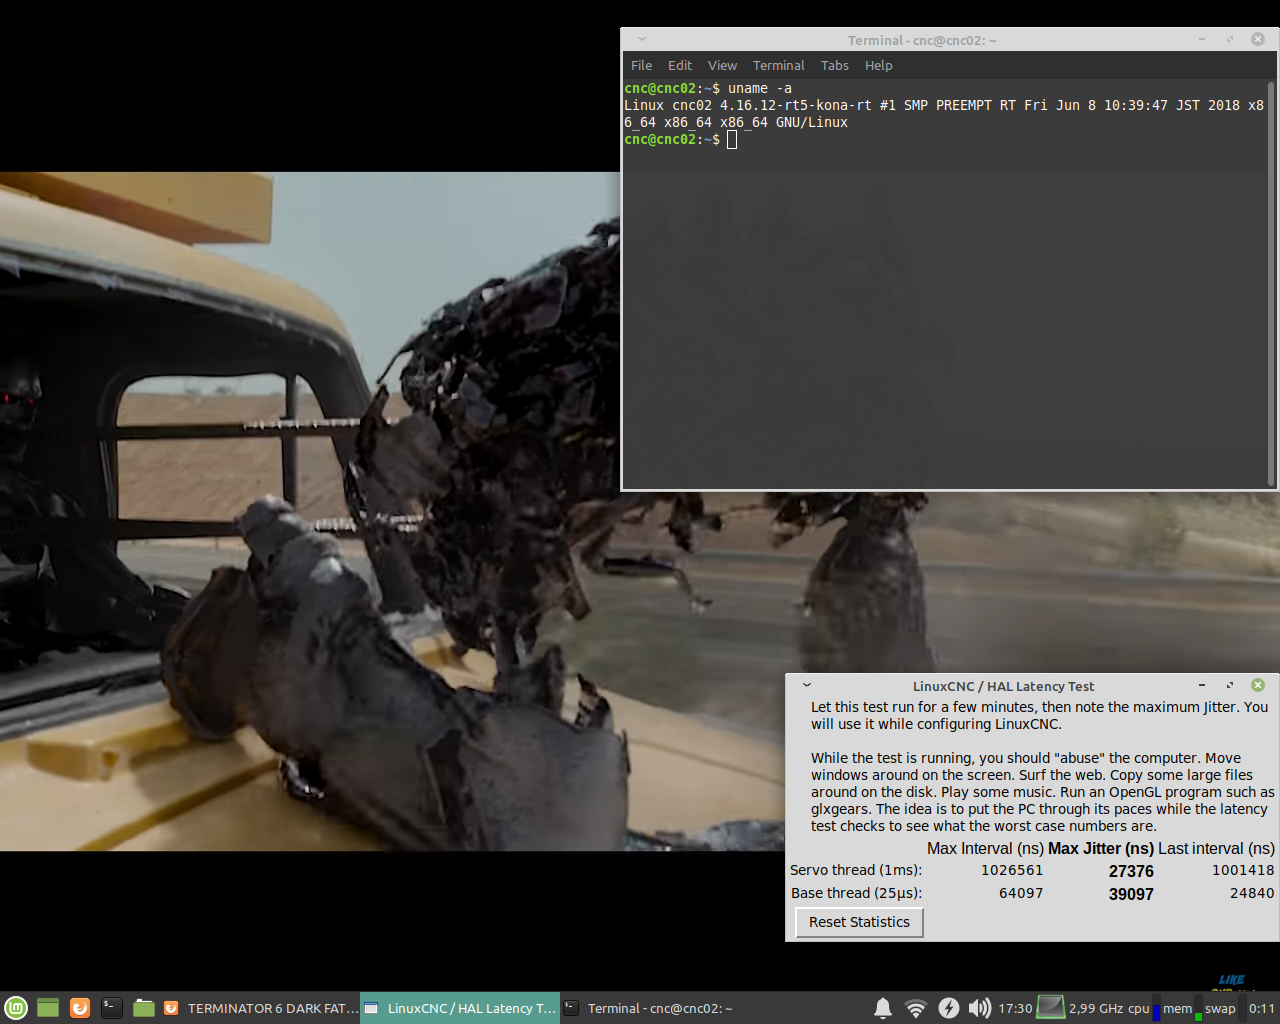This screenshot has width=1280, height=1024.
Task: Maximize the Terminal window
Action: pos(1230,39)
